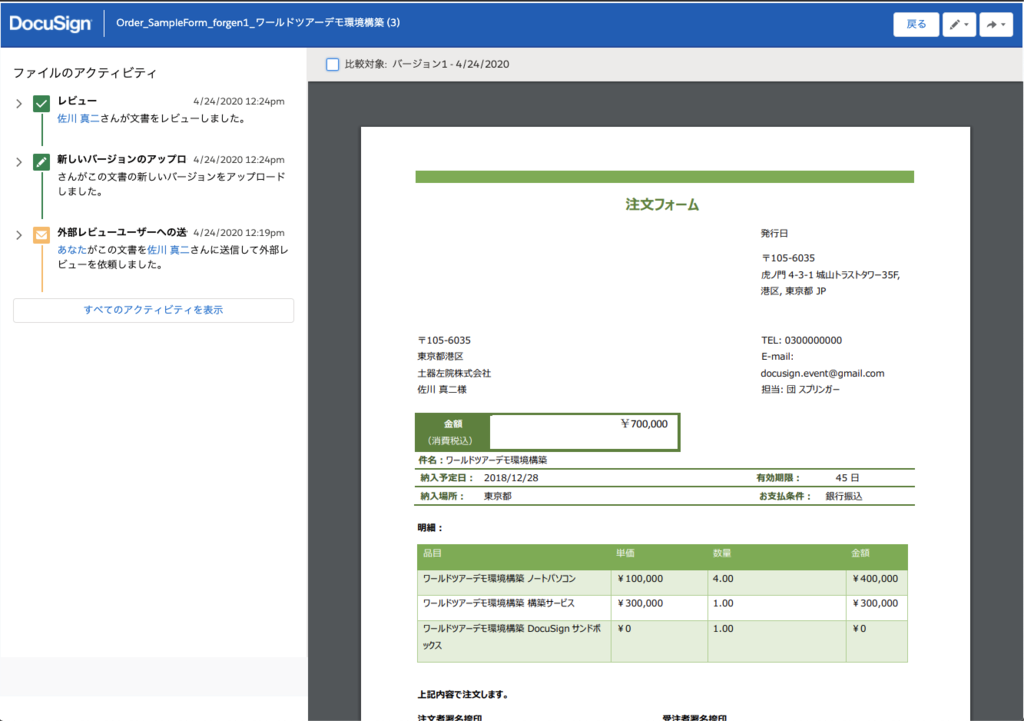Viewport: 1024px width, 721px height.
Task: Click the あなた link in send entry
Action: coord(72,249)
